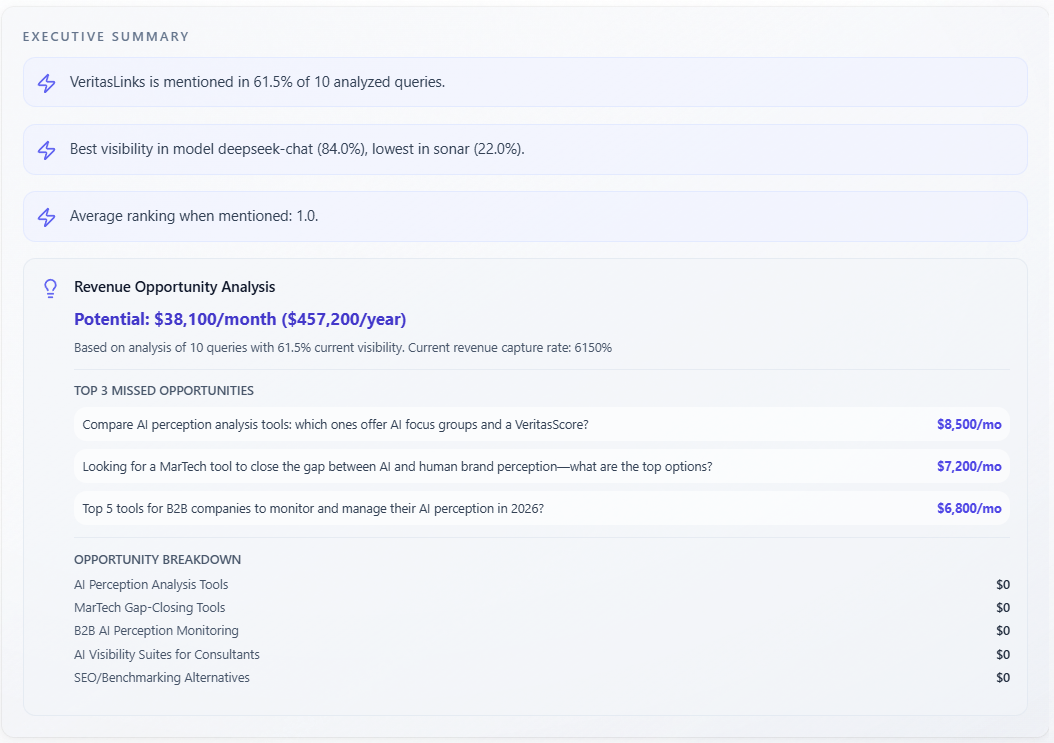Select AI Visibility Suites for Consultants row
The height and width of the screenshot is (743, 1054).
click(166, 654)
